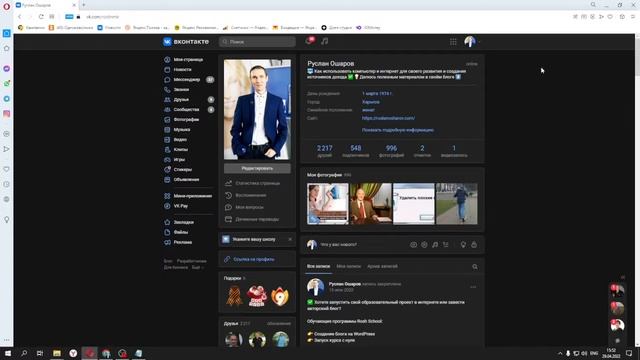Viewport: 640px width, 360px height.
Task: Open Сообщества in the sidebar
Action: [x=188, y=109]
